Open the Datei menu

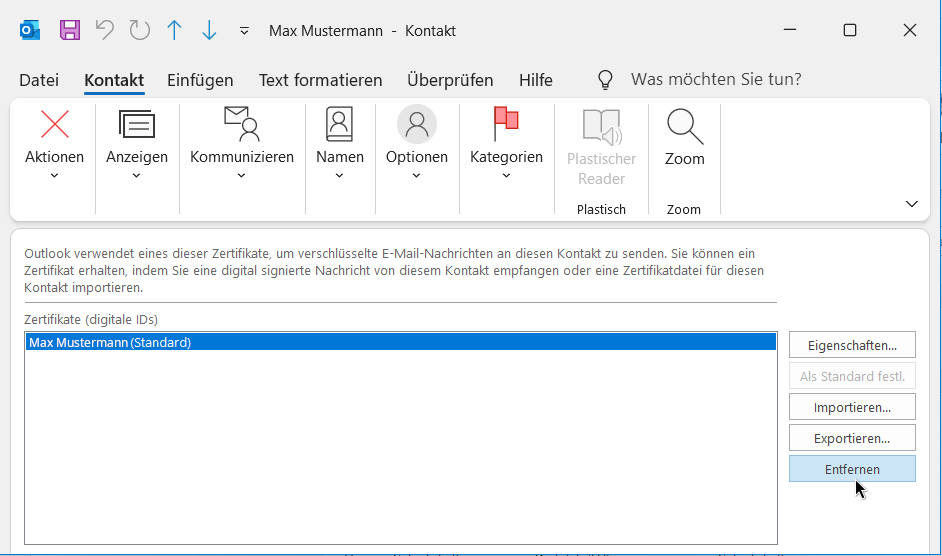pos(39,80)
